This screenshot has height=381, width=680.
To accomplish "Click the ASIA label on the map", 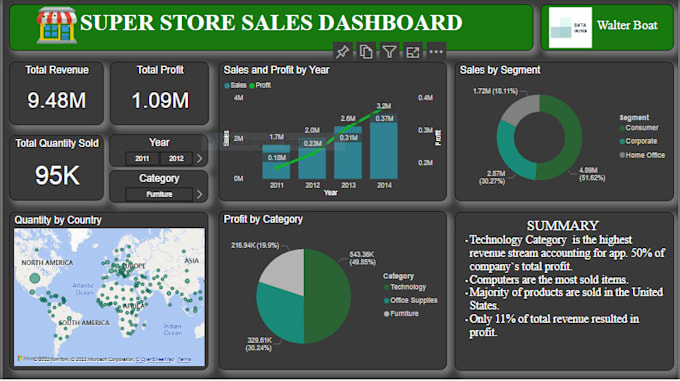I will pos(191,261).
